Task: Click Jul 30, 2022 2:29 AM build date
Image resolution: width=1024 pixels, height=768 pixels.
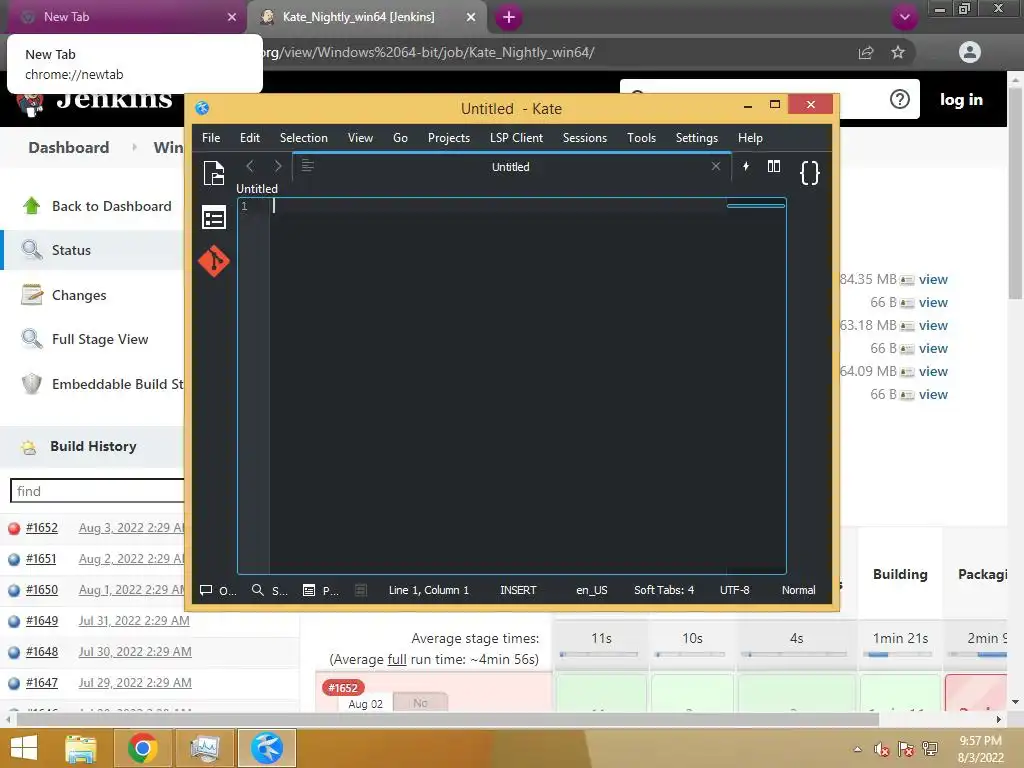Action: [135, 652]
